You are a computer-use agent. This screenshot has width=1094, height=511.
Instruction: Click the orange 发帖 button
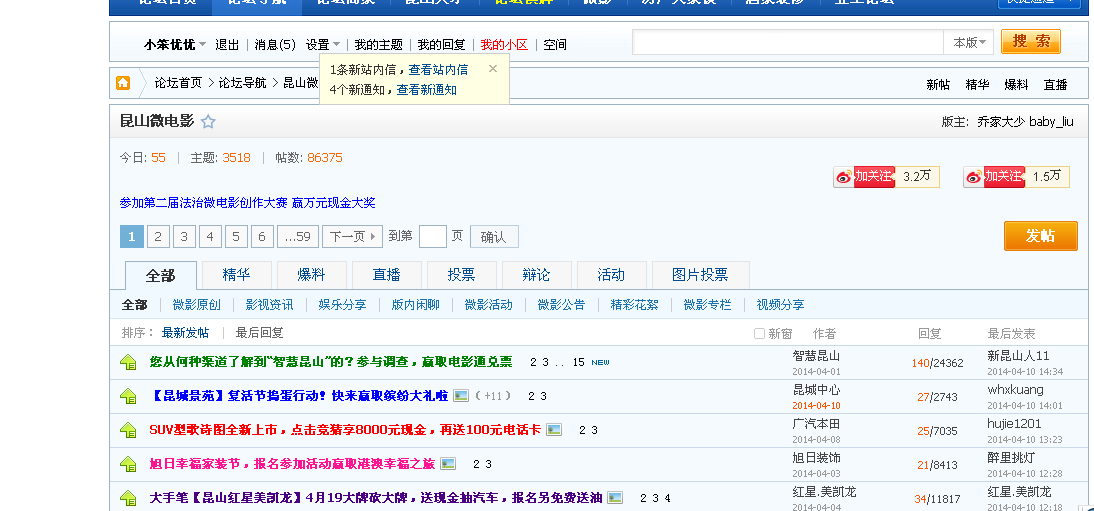[x=1040, y=236]
